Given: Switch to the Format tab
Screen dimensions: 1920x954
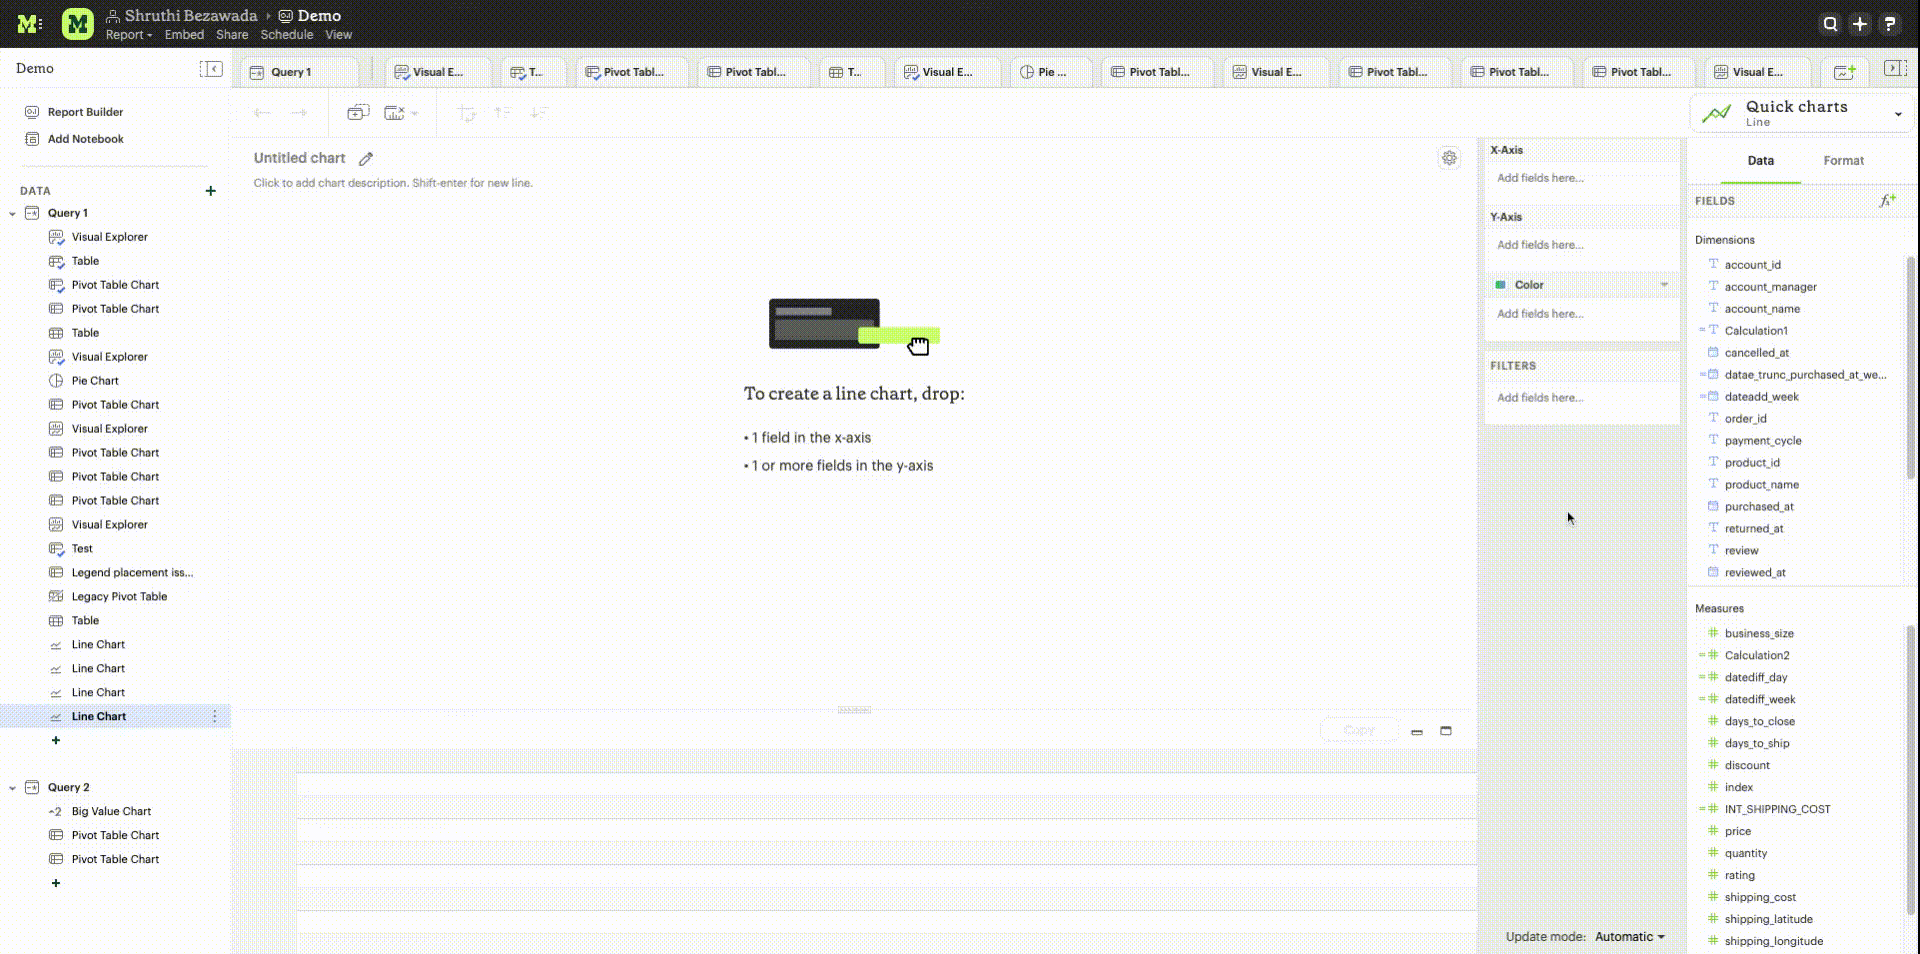Looking at the screenshot, I should (x=1843, y=161).
